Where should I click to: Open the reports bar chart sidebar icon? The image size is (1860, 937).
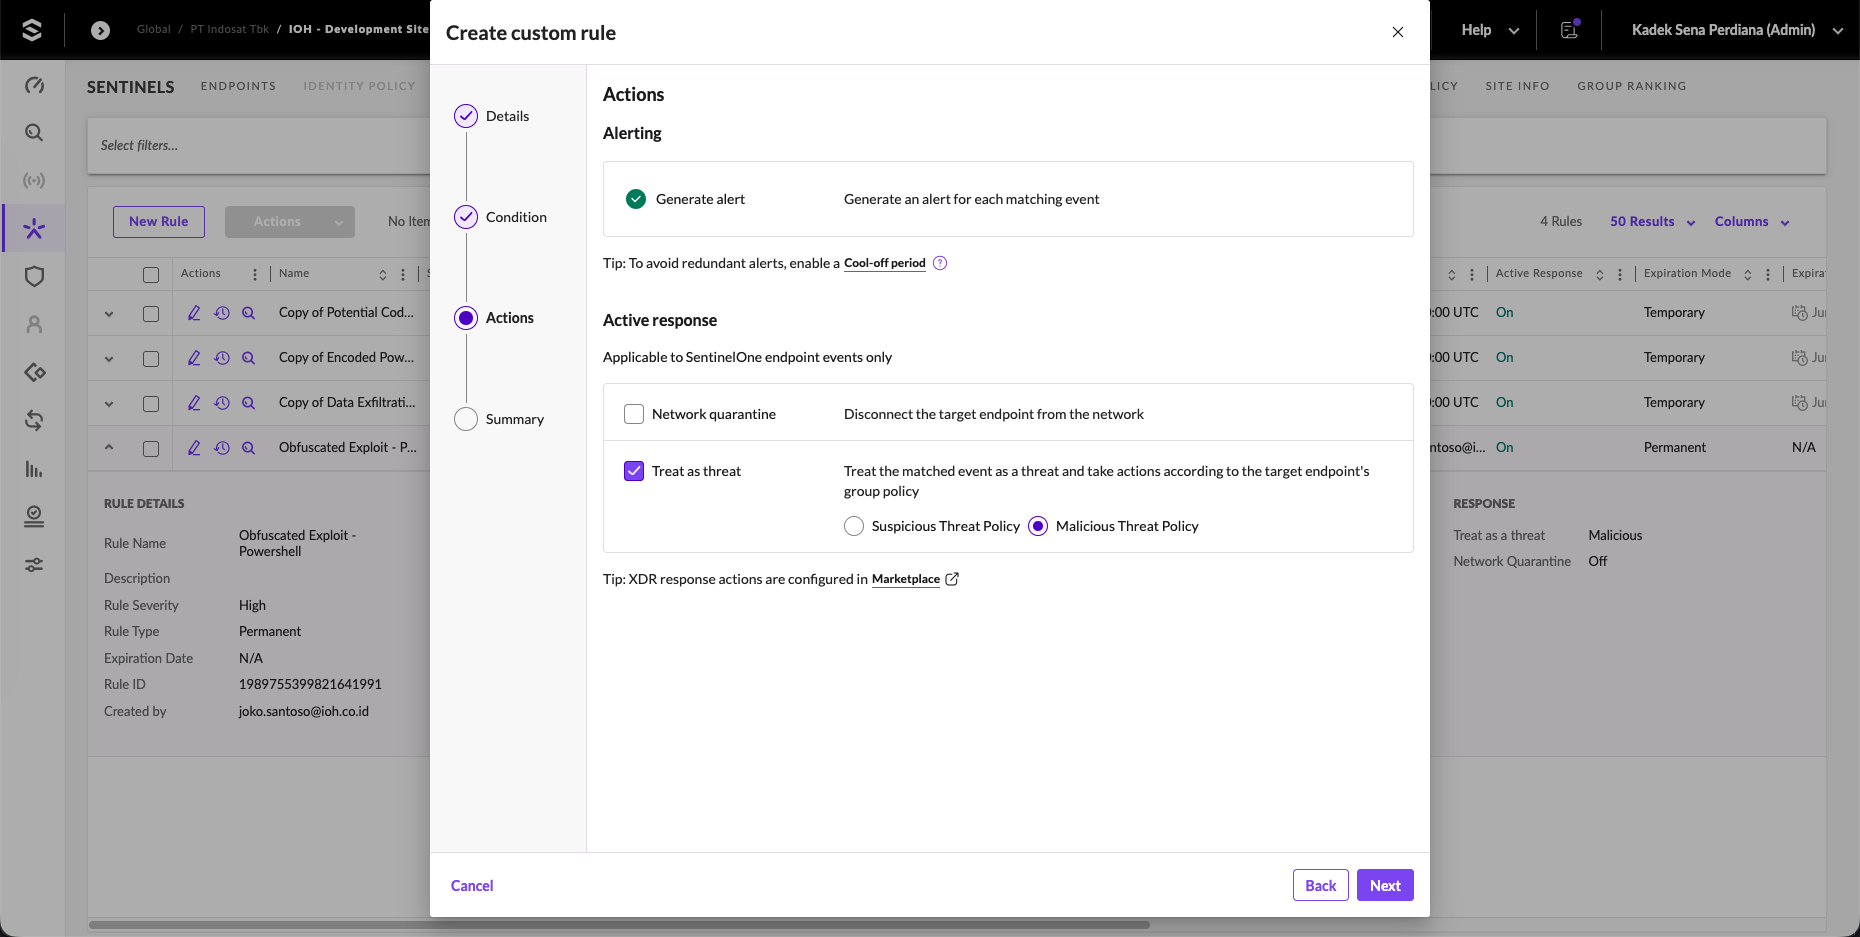click(34, 468)
